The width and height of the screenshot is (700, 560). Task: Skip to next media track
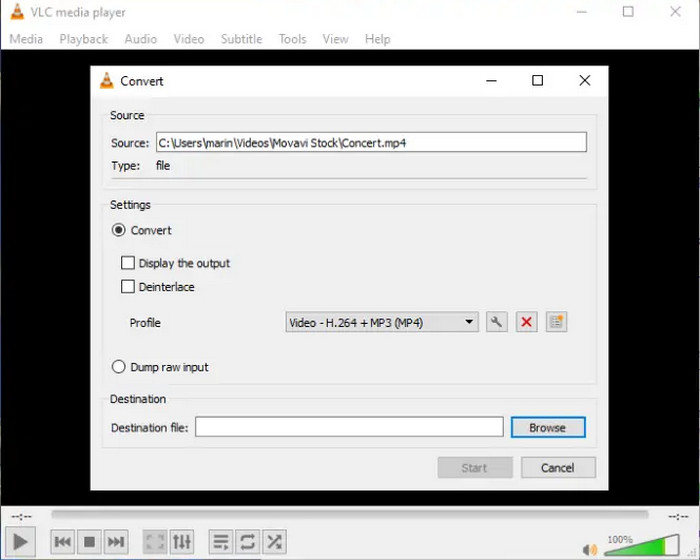point(116,542)
